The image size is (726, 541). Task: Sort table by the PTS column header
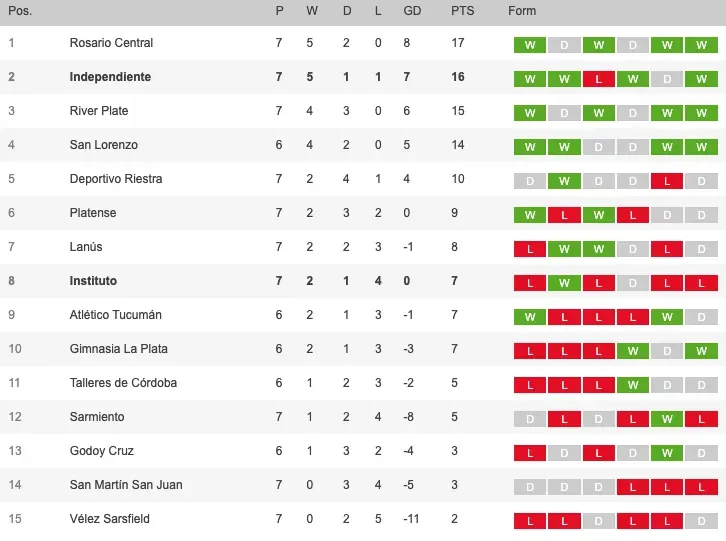pyautogui.click(x=462, y=11)
